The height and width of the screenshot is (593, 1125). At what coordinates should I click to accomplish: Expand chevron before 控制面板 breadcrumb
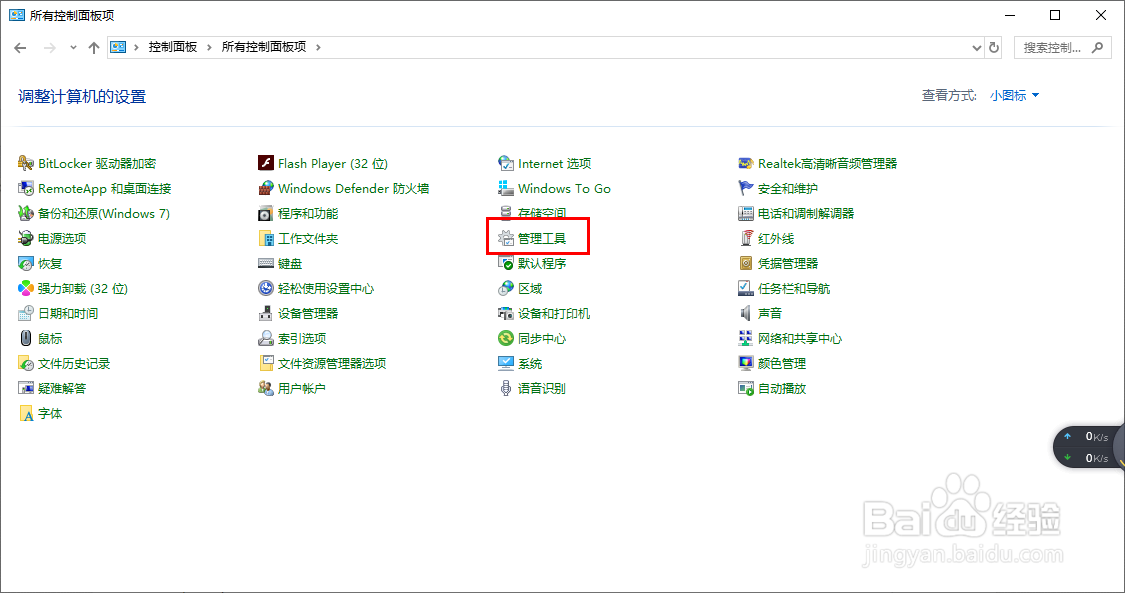click(136, 47)
